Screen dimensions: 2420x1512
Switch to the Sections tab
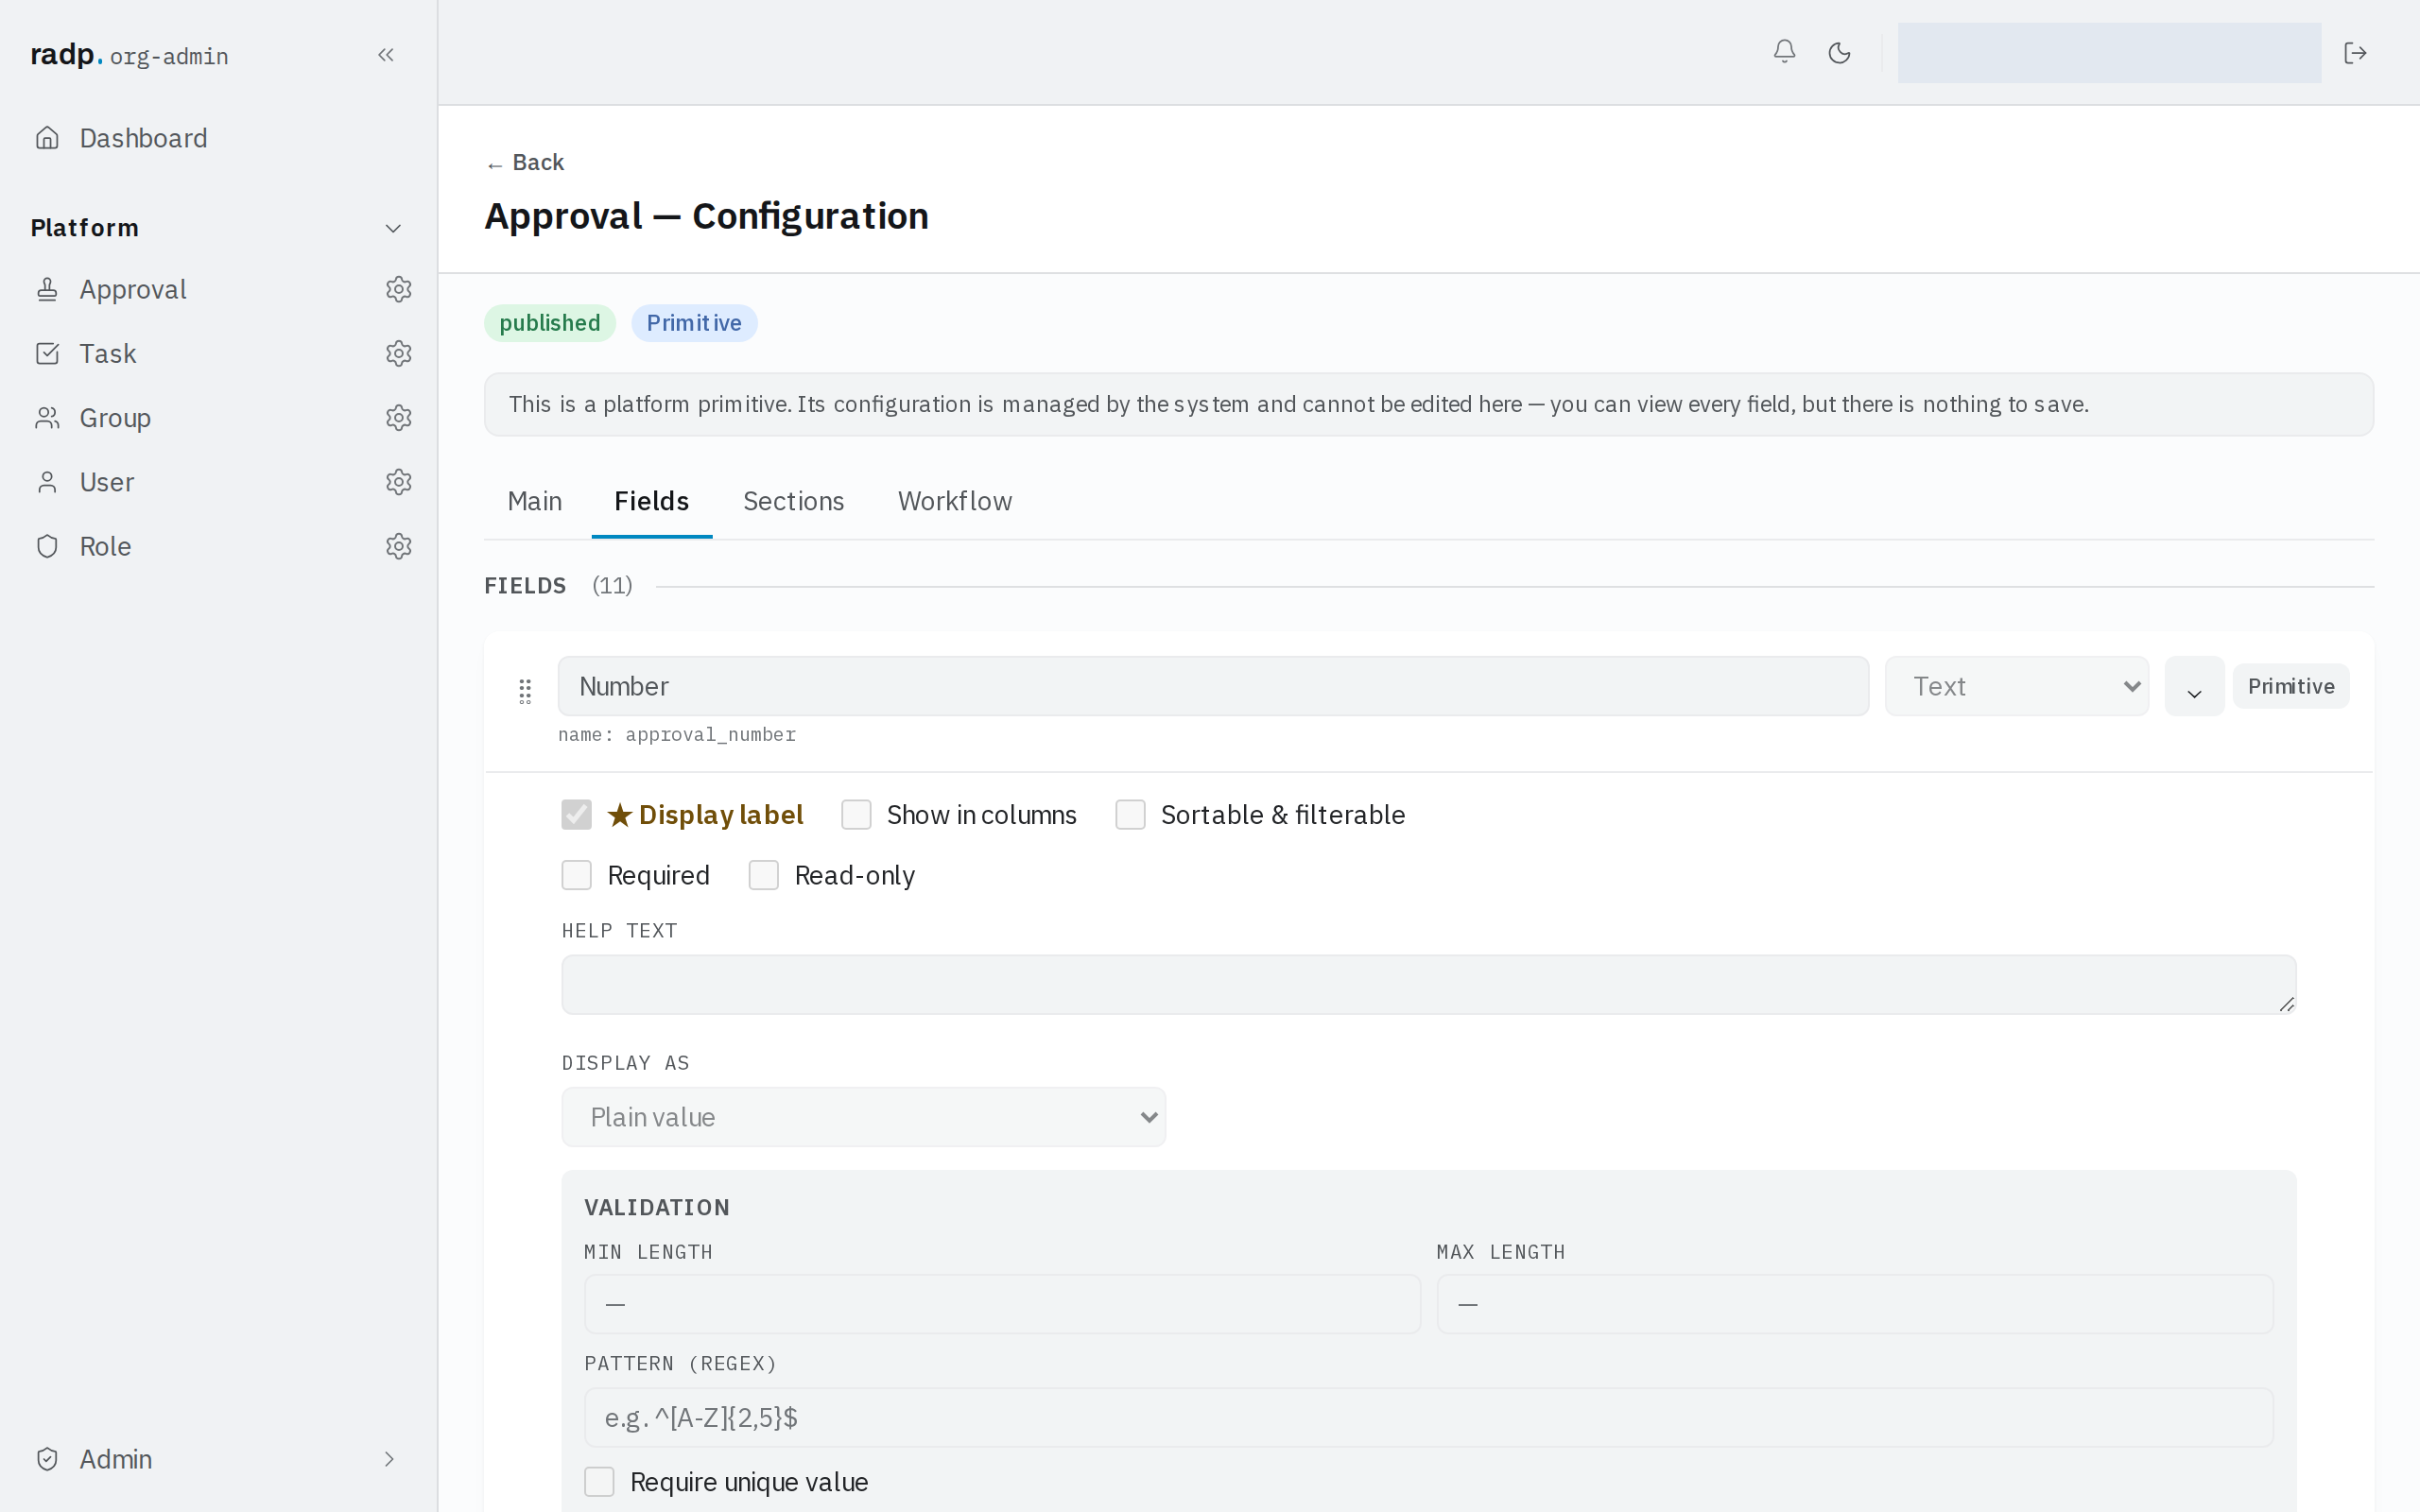[793, 501]
